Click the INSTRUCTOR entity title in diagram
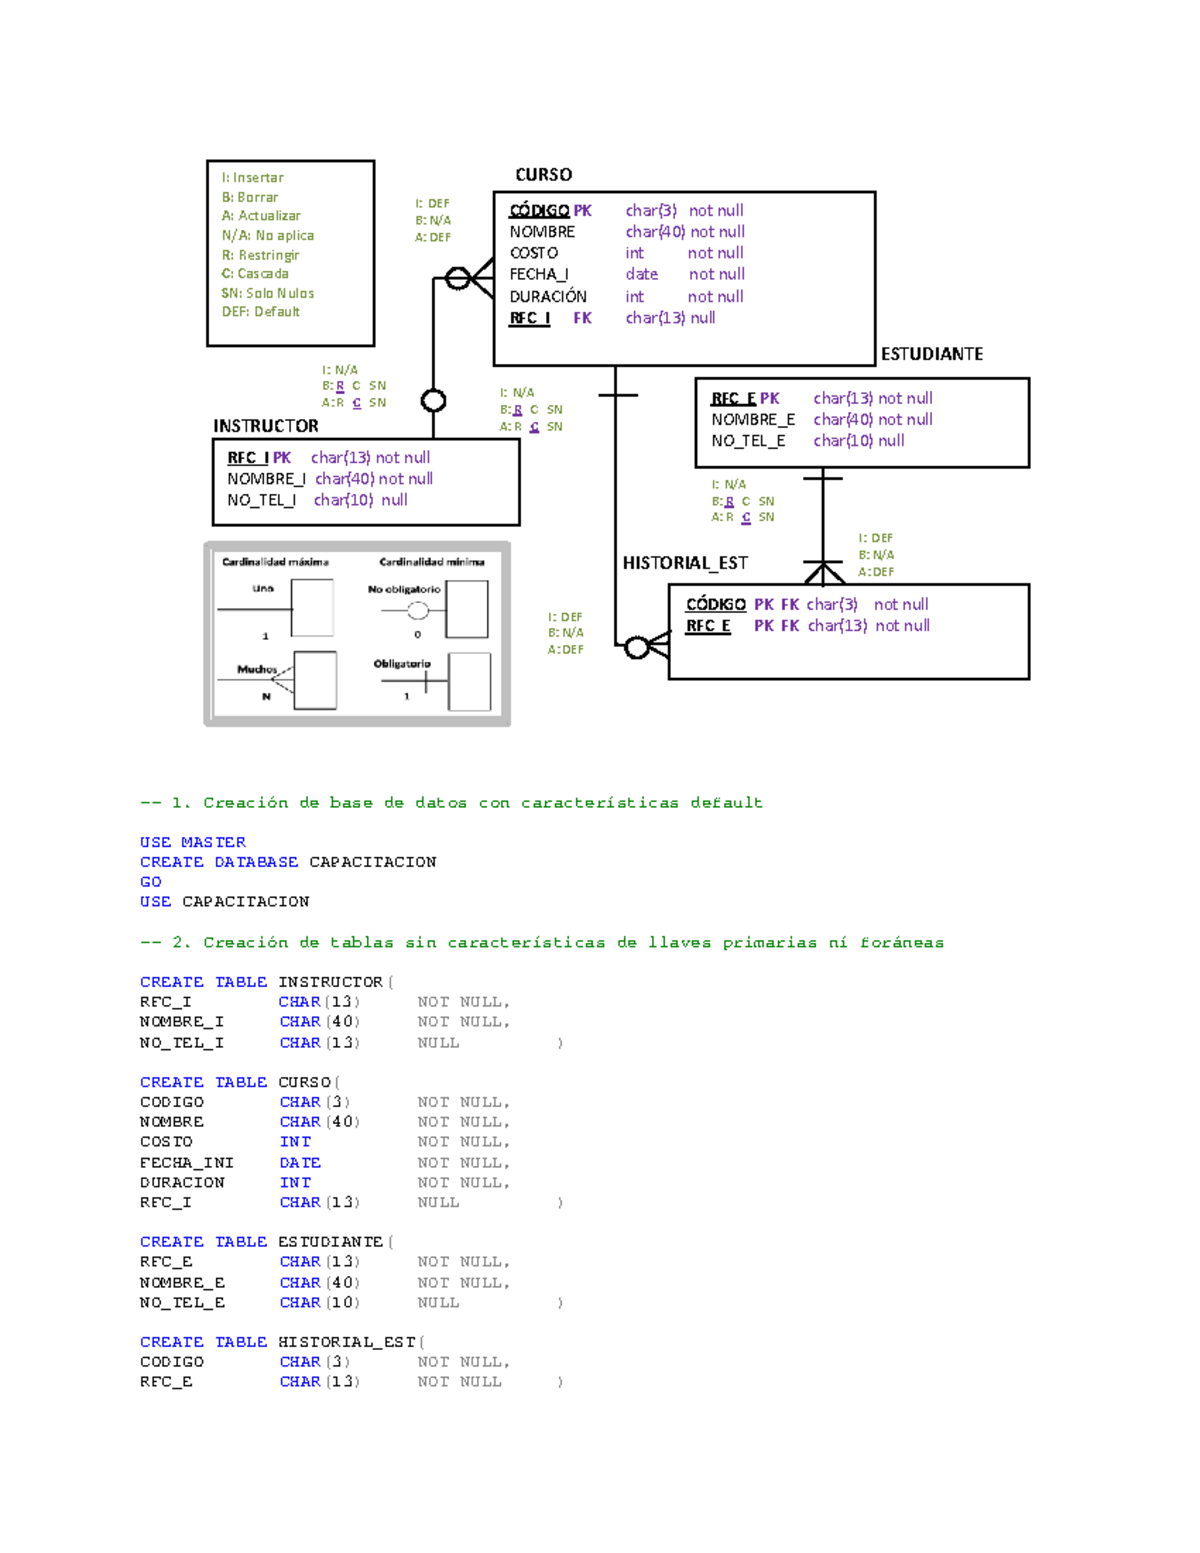The height and width of the screenshot is (1553, 1200). click(x=265, y=426)
